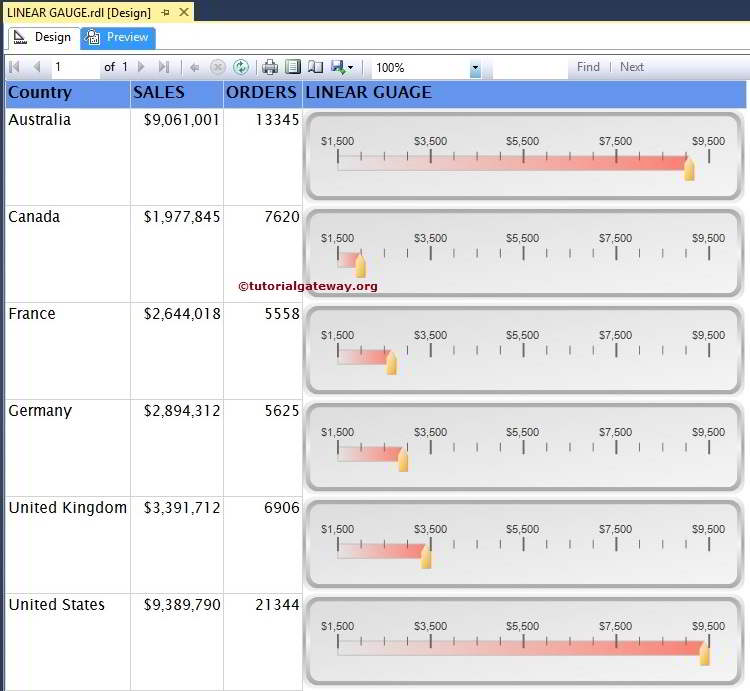
Task: Click the $9,061,001 sales value
Action: (182, 120)
